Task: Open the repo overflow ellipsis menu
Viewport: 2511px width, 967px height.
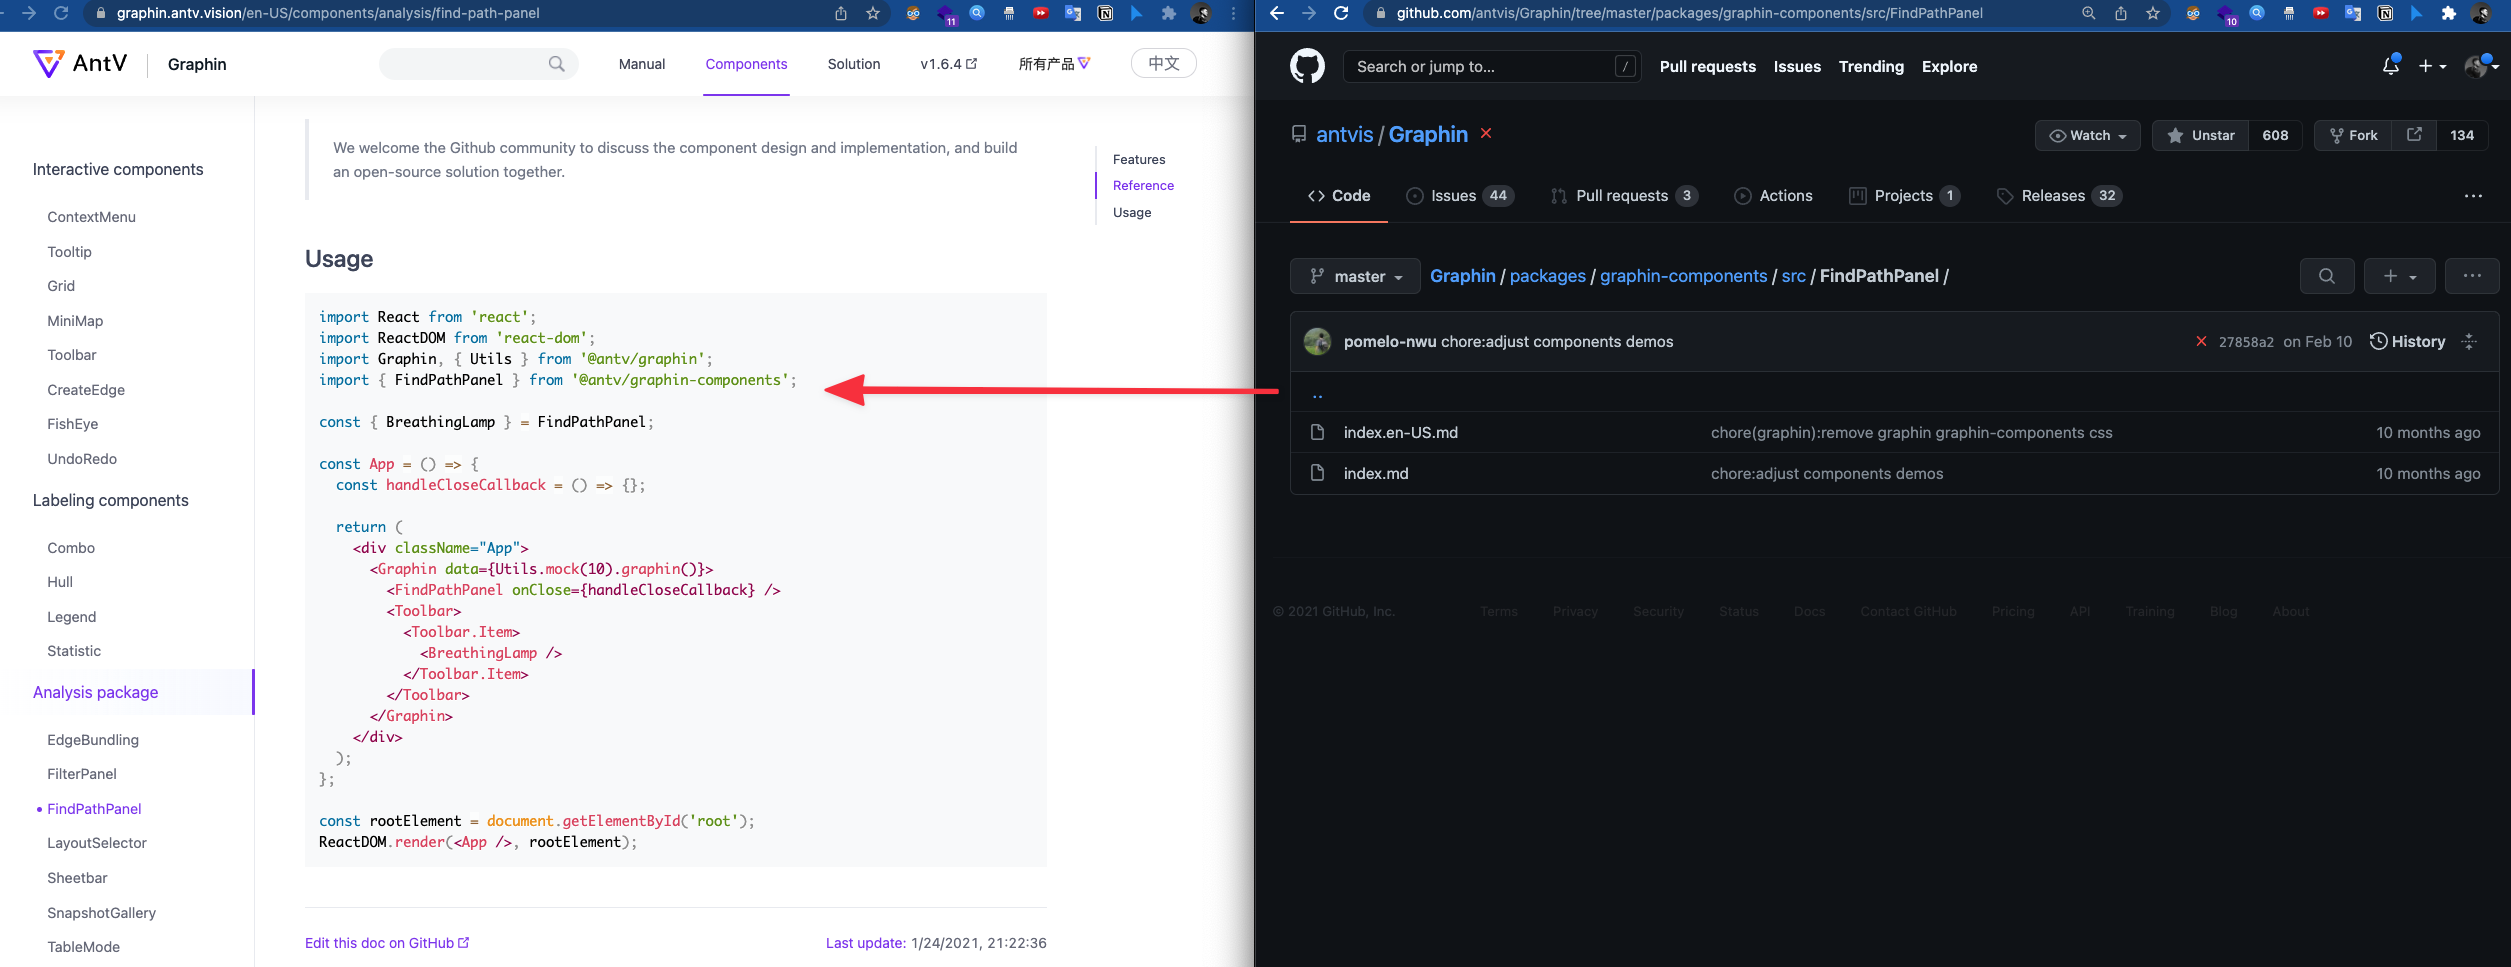Action: coord(2474,196)
